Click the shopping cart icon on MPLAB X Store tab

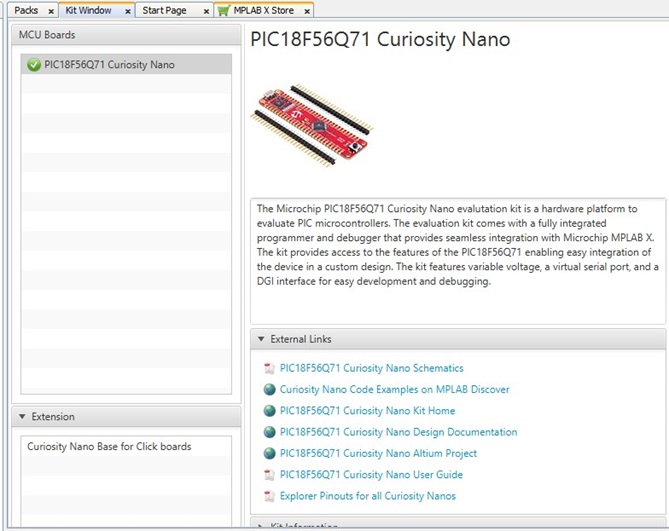point(224,11)
